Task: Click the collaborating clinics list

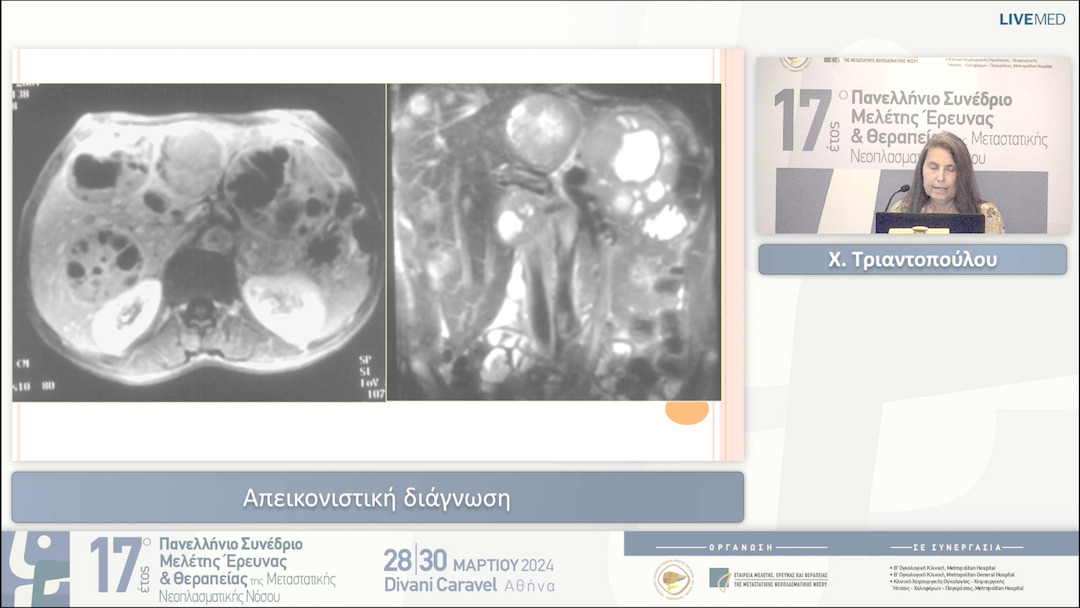Action: (x=956, y=577)
